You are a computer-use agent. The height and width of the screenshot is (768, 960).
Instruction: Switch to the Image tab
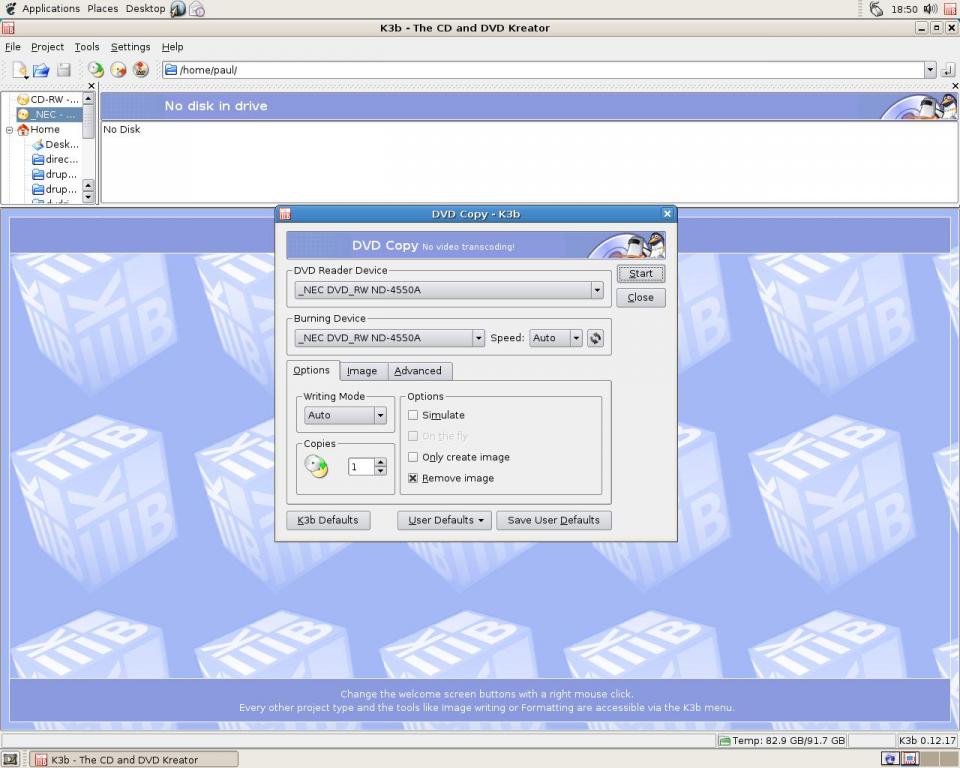coord(362,371)
